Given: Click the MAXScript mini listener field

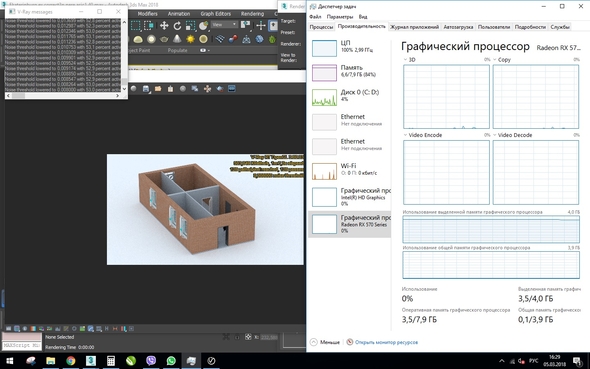Looking at the screenshot, I should (x=22, y=345).
